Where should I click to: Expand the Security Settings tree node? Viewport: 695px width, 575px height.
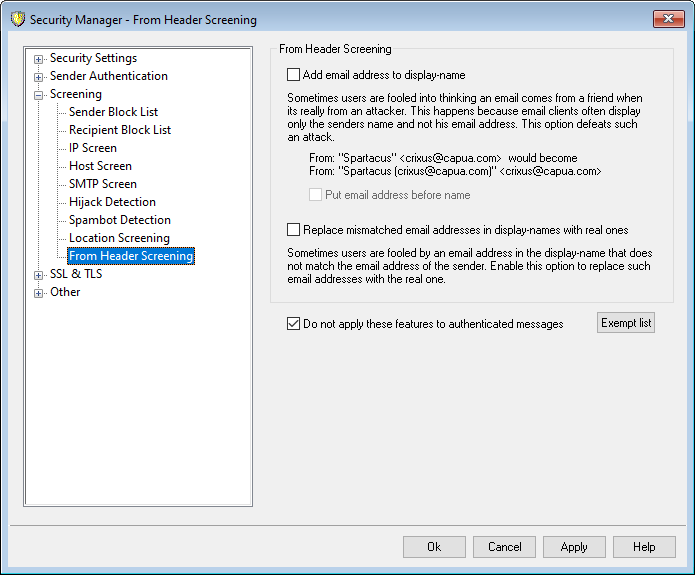(39, 59)
